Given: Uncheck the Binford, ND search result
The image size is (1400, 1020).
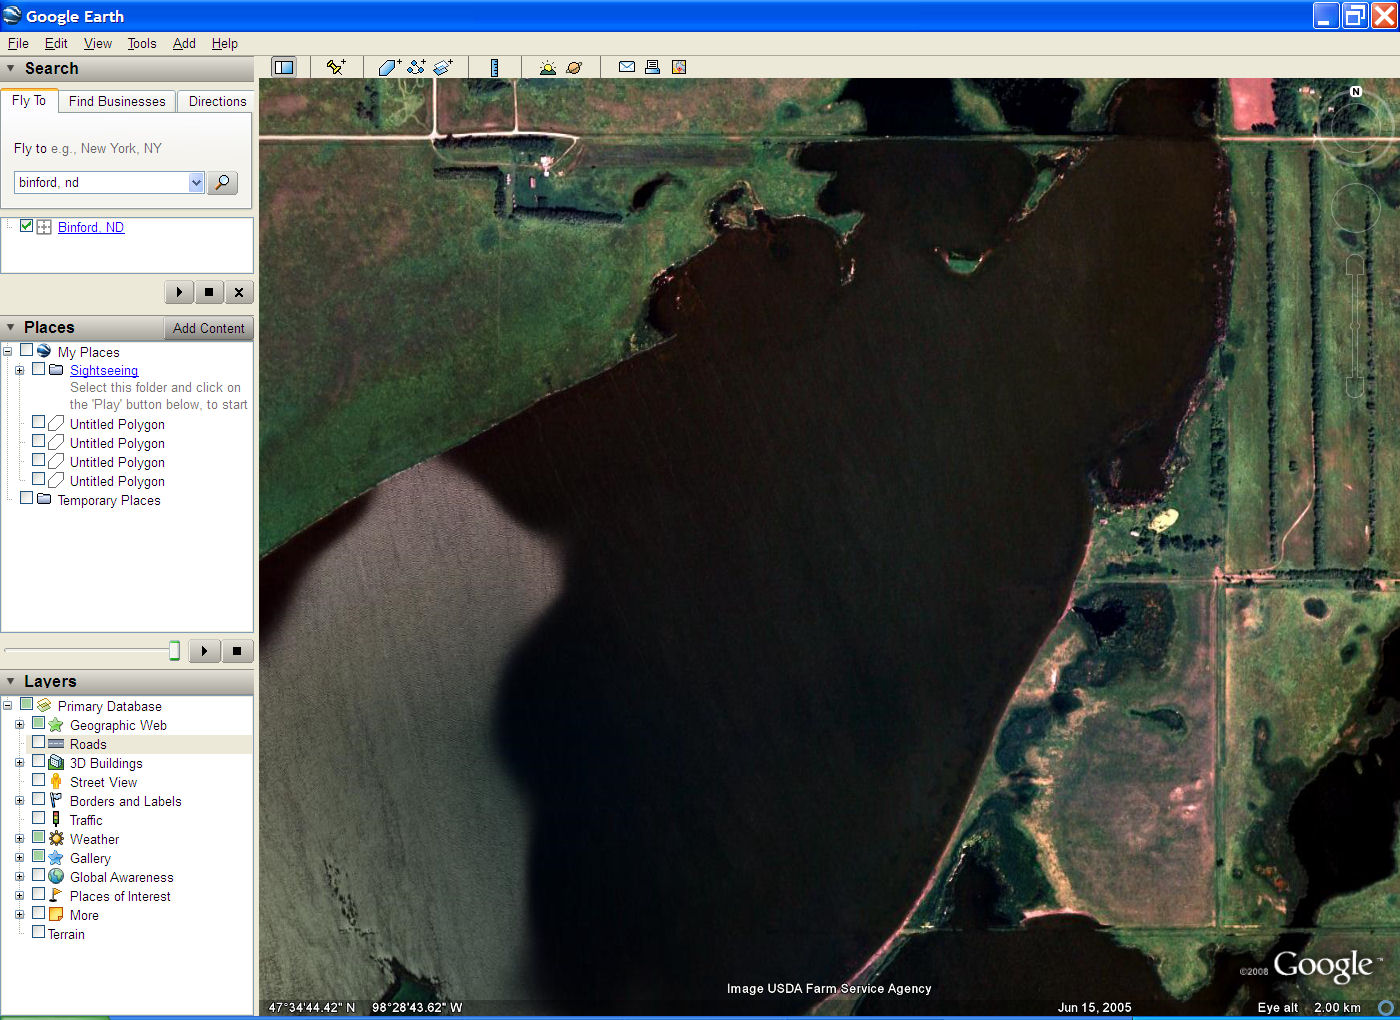Looking at the screenshot, I should click(x=27, y=226).
